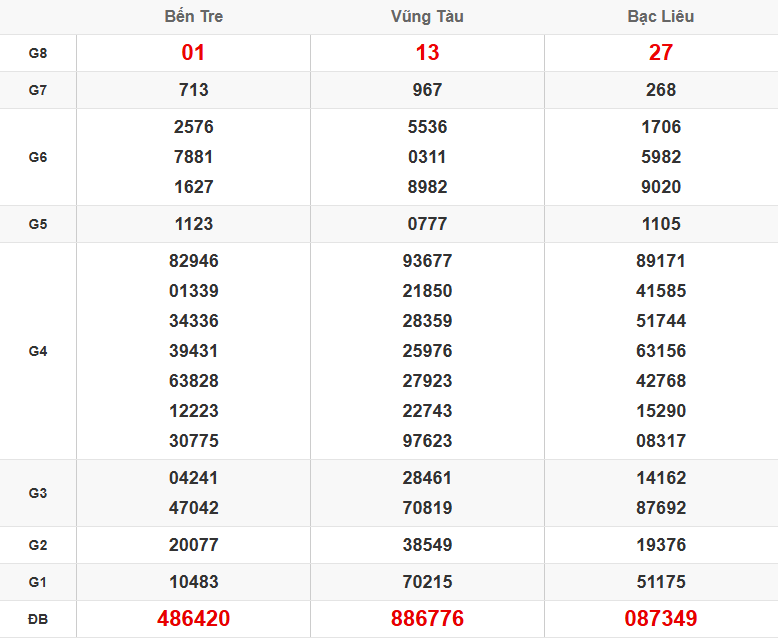Click the G6 row label
This screenshot has height=638, width=778.
[x=38, y=157]
